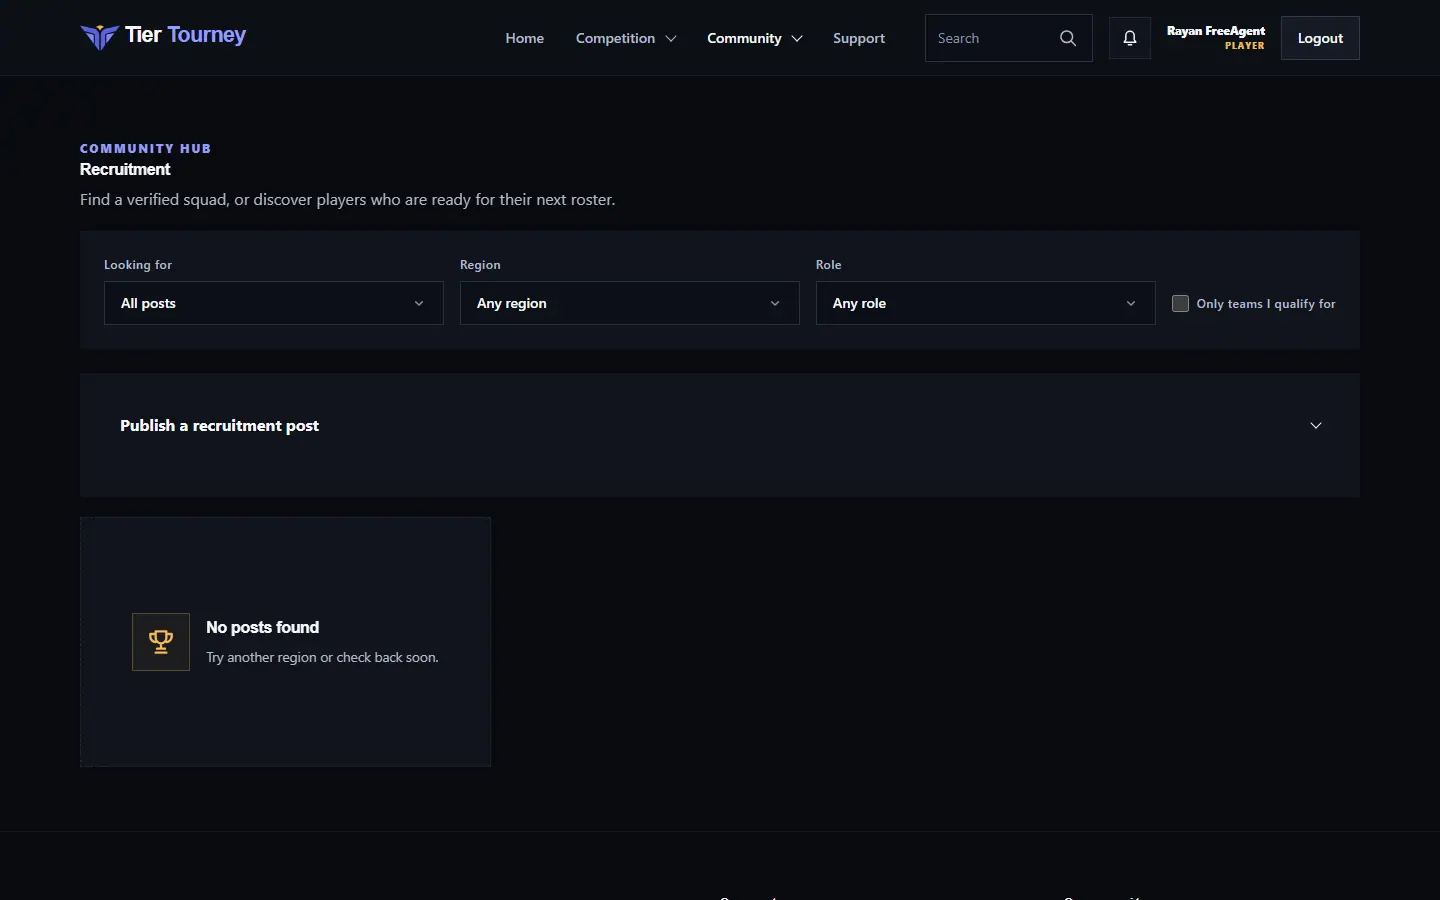Open the Tier Tourney home logo text

click(x=186, y=36)
